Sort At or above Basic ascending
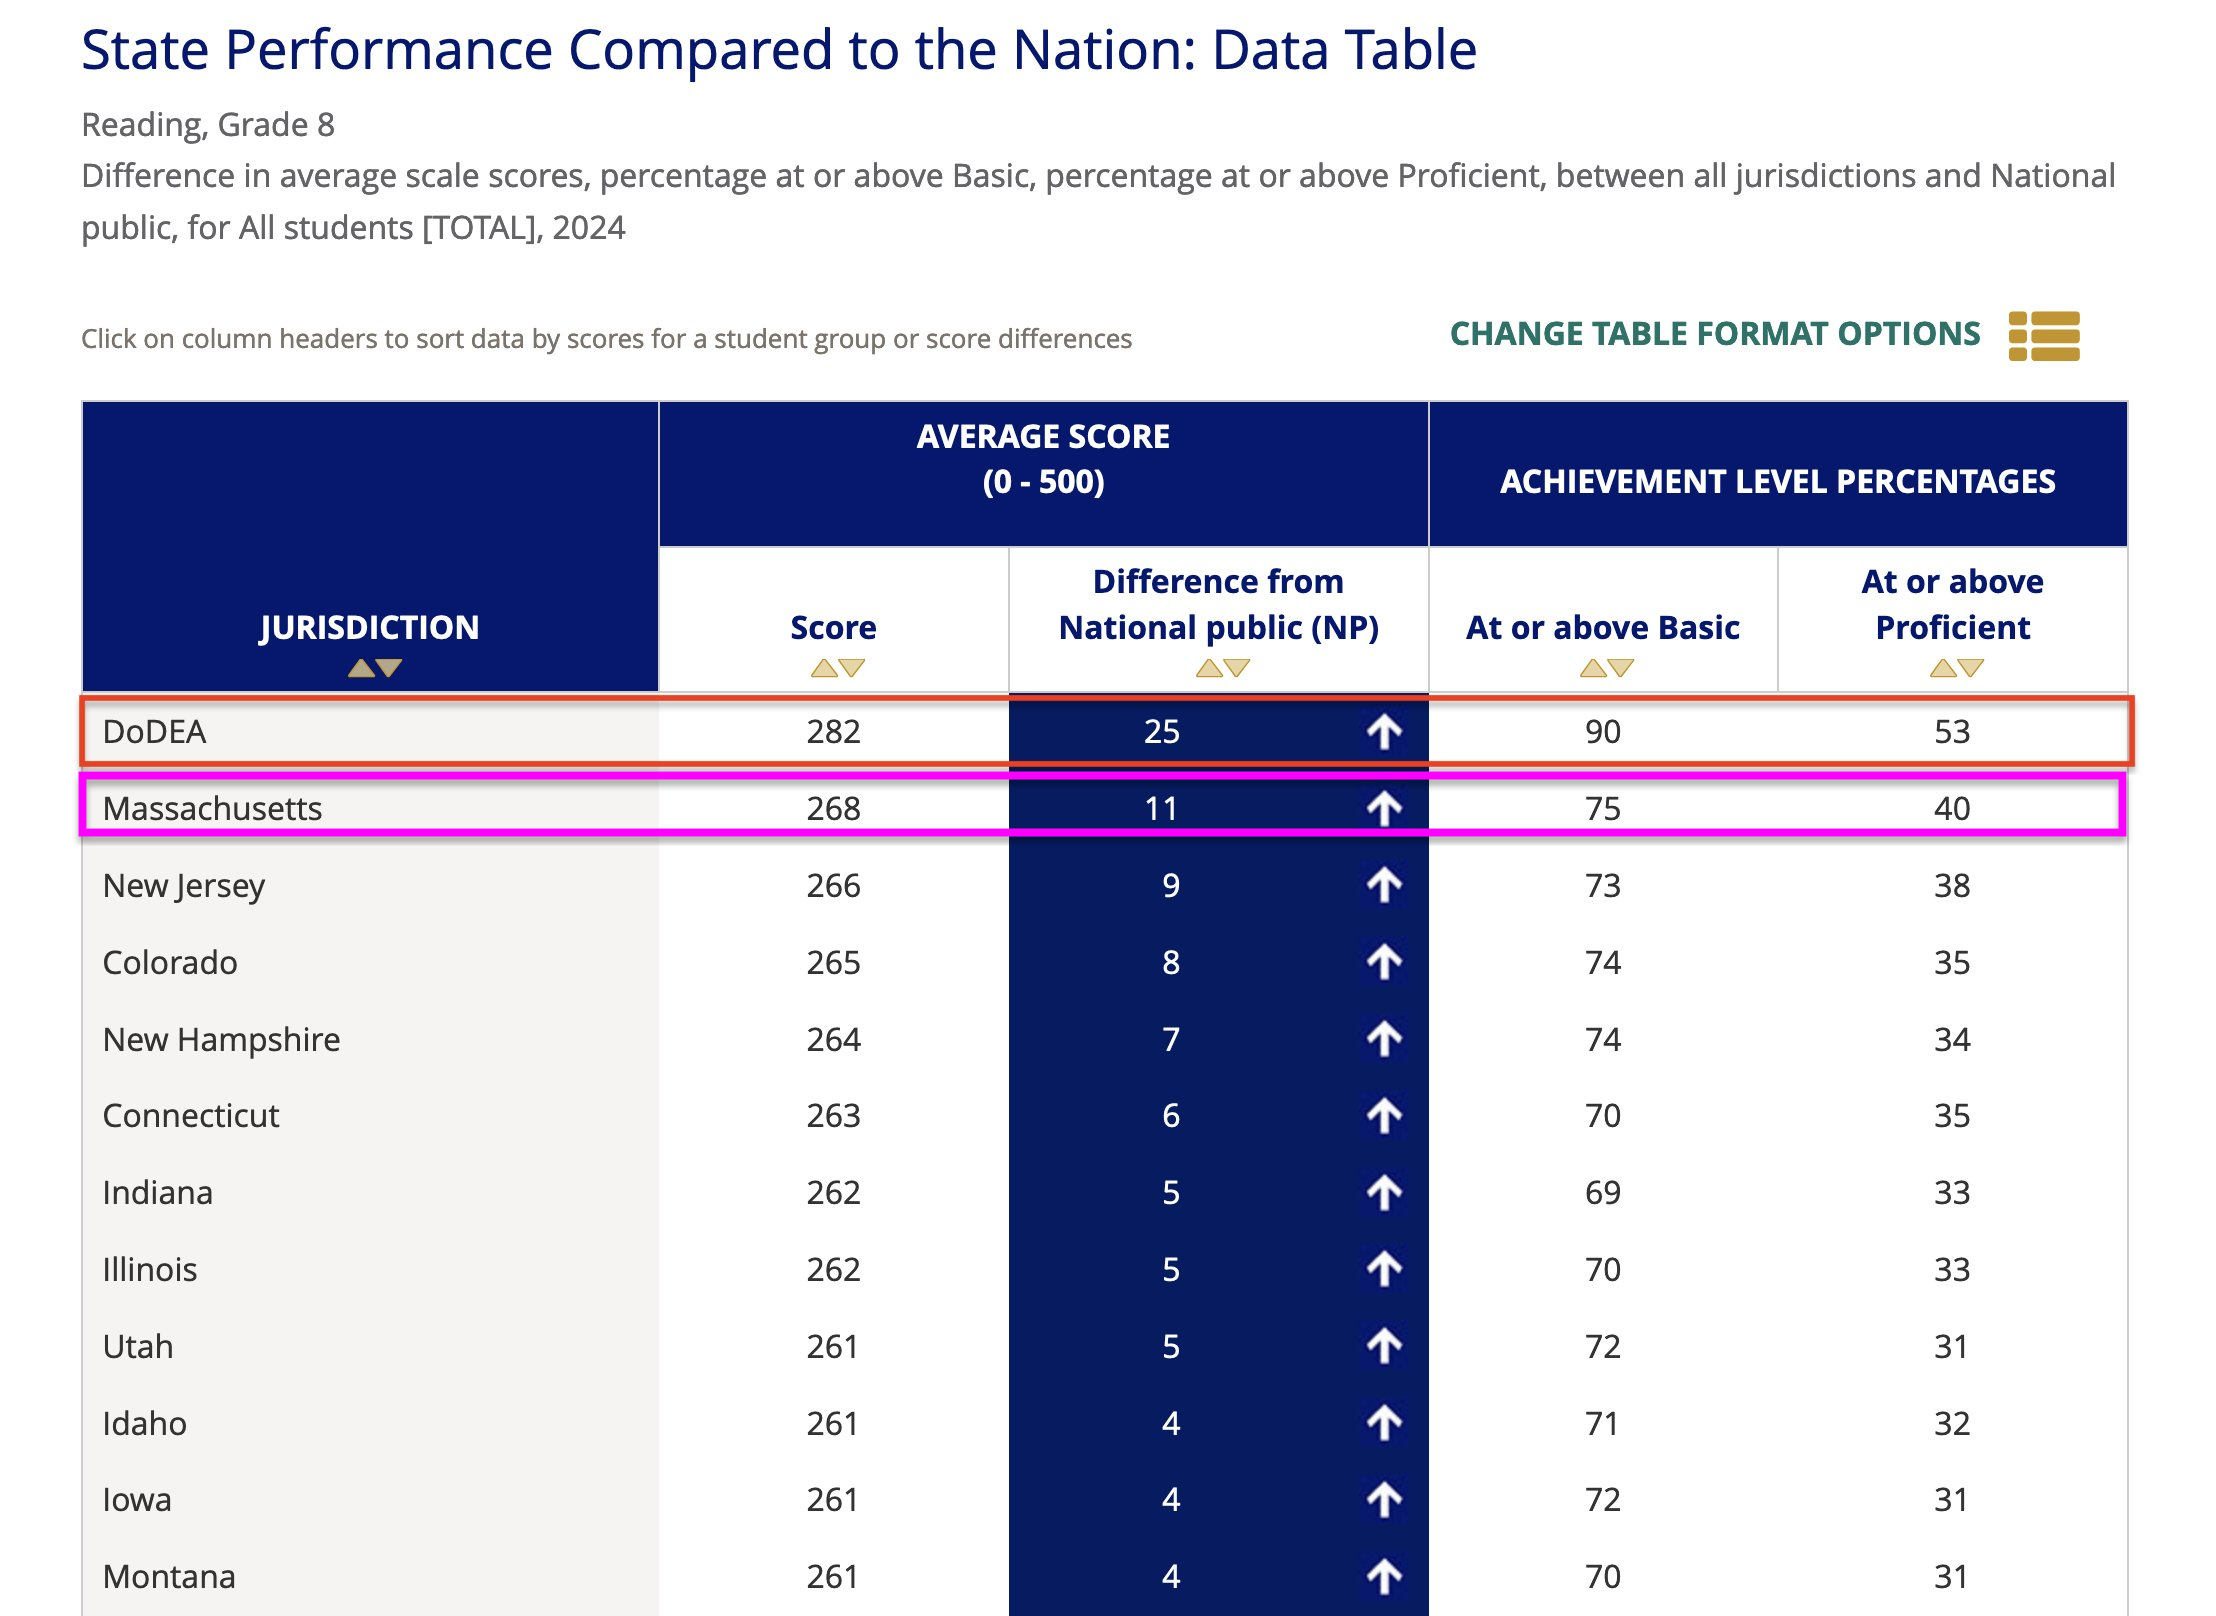The width and height of the screenshot is (2216, 1616). tap(1592, 668)
